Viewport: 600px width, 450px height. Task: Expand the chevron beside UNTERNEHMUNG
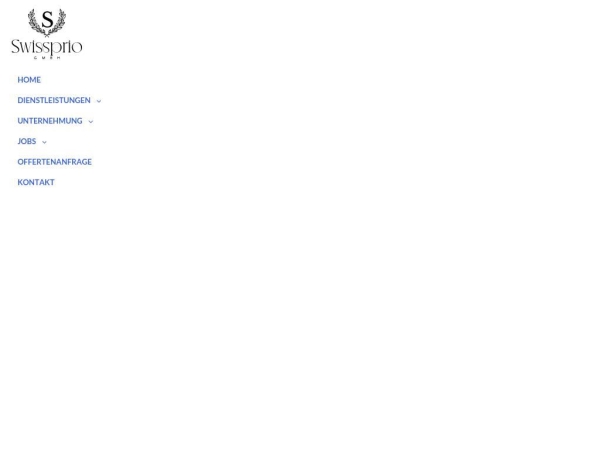tap(91, 122)
